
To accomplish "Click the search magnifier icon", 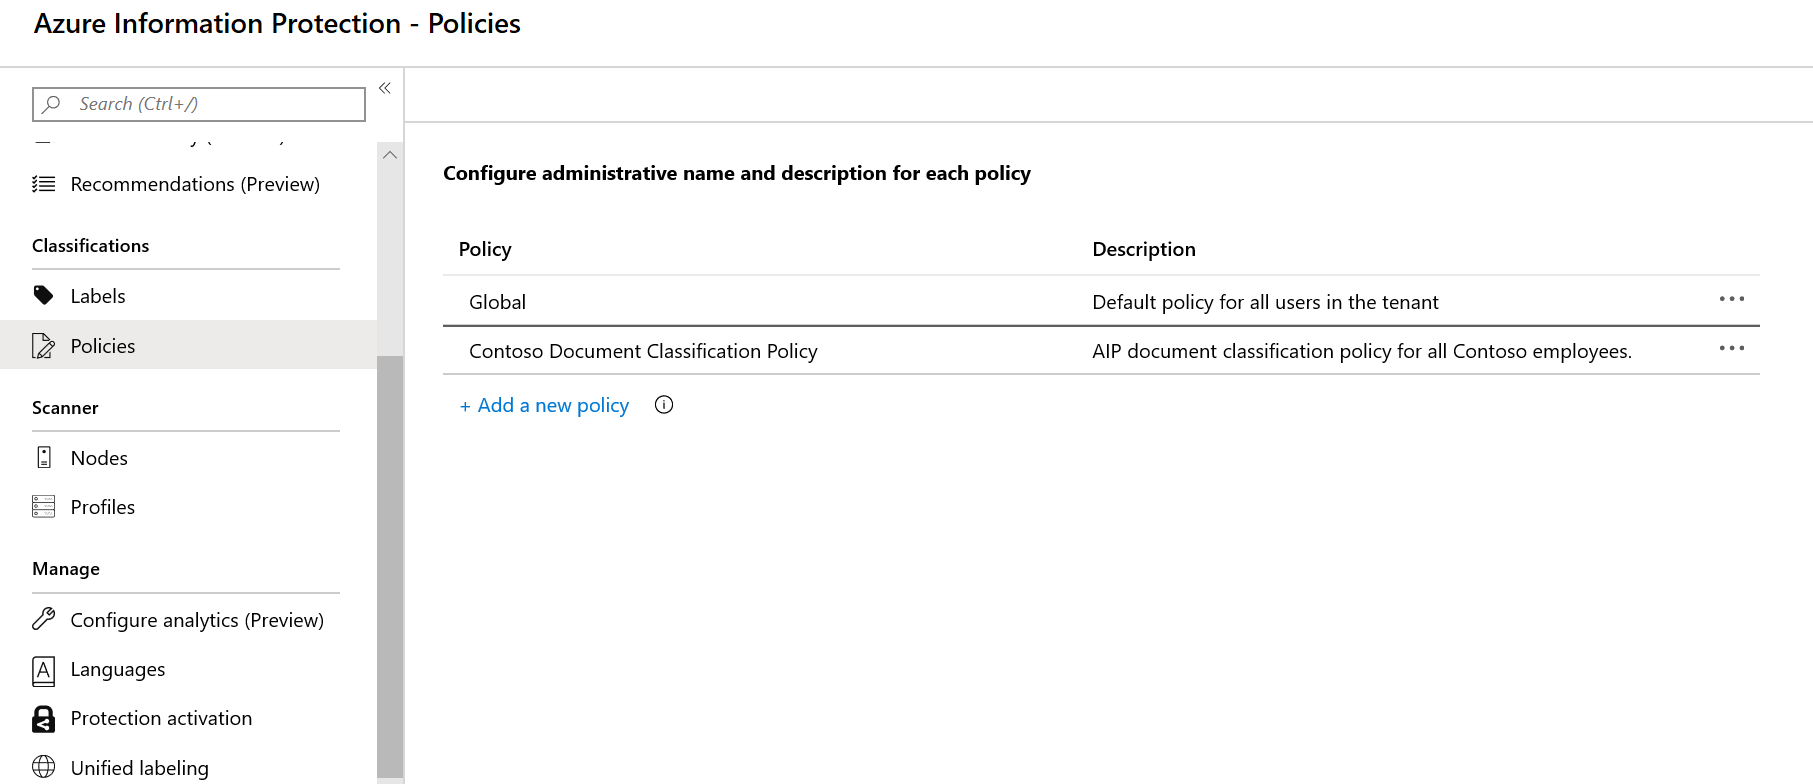I will pyautogui.click(x=52, y=104).
